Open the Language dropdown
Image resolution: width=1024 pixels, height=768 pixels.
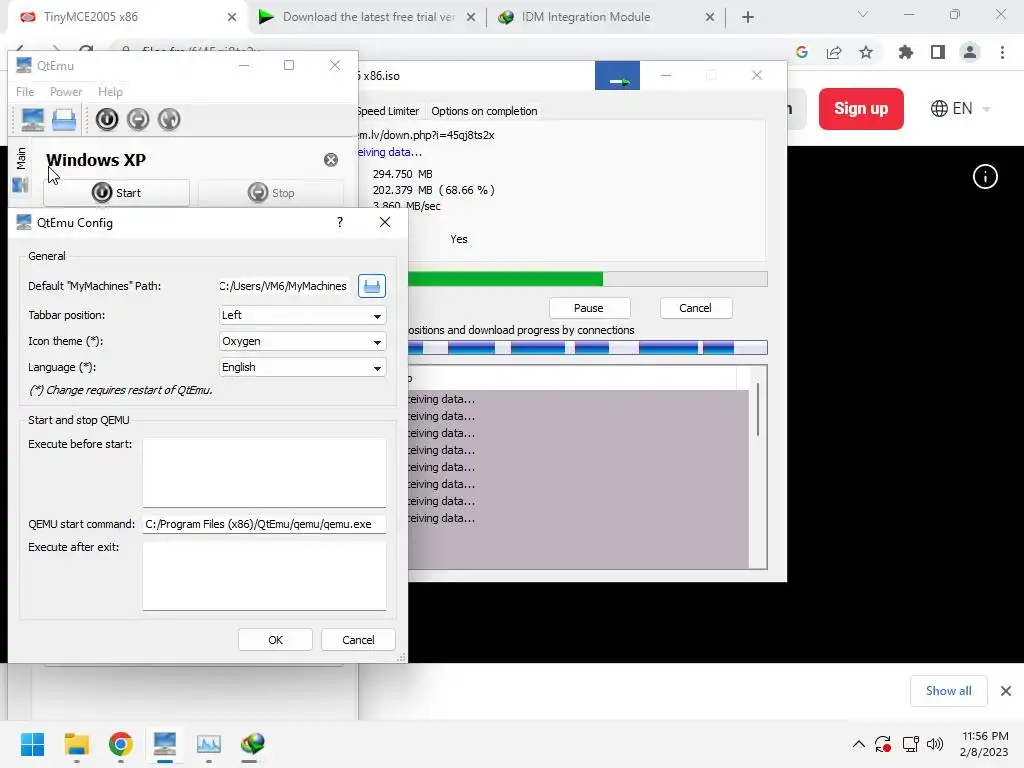point(302,368)
